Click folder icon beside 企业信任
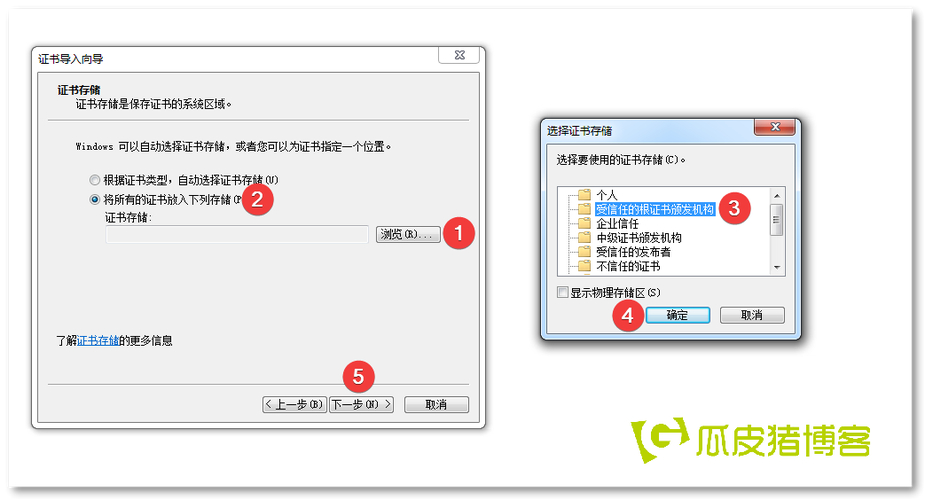The height and width of the screenshot is (500, 925). click(x=584, y=223)
